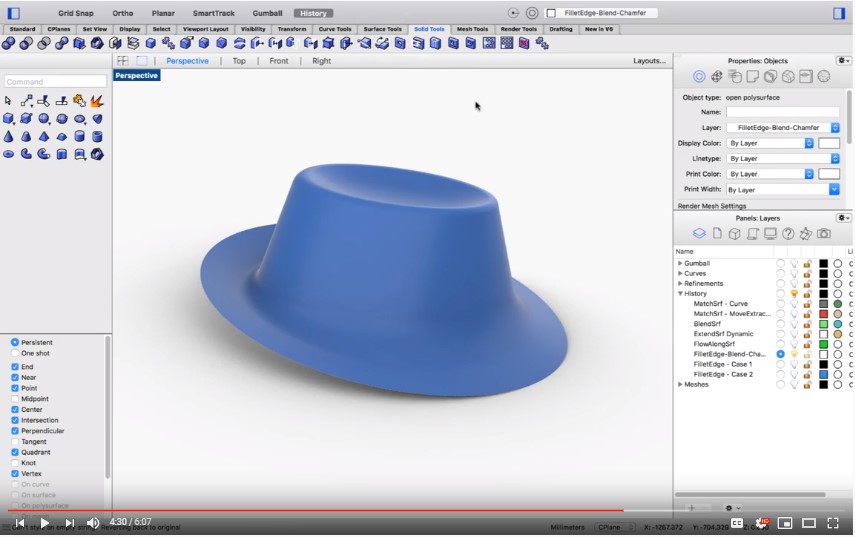
Task: Click the red color swatch of MatchSrf - MoveExtrac layer
Action: (x=823, y=314)
